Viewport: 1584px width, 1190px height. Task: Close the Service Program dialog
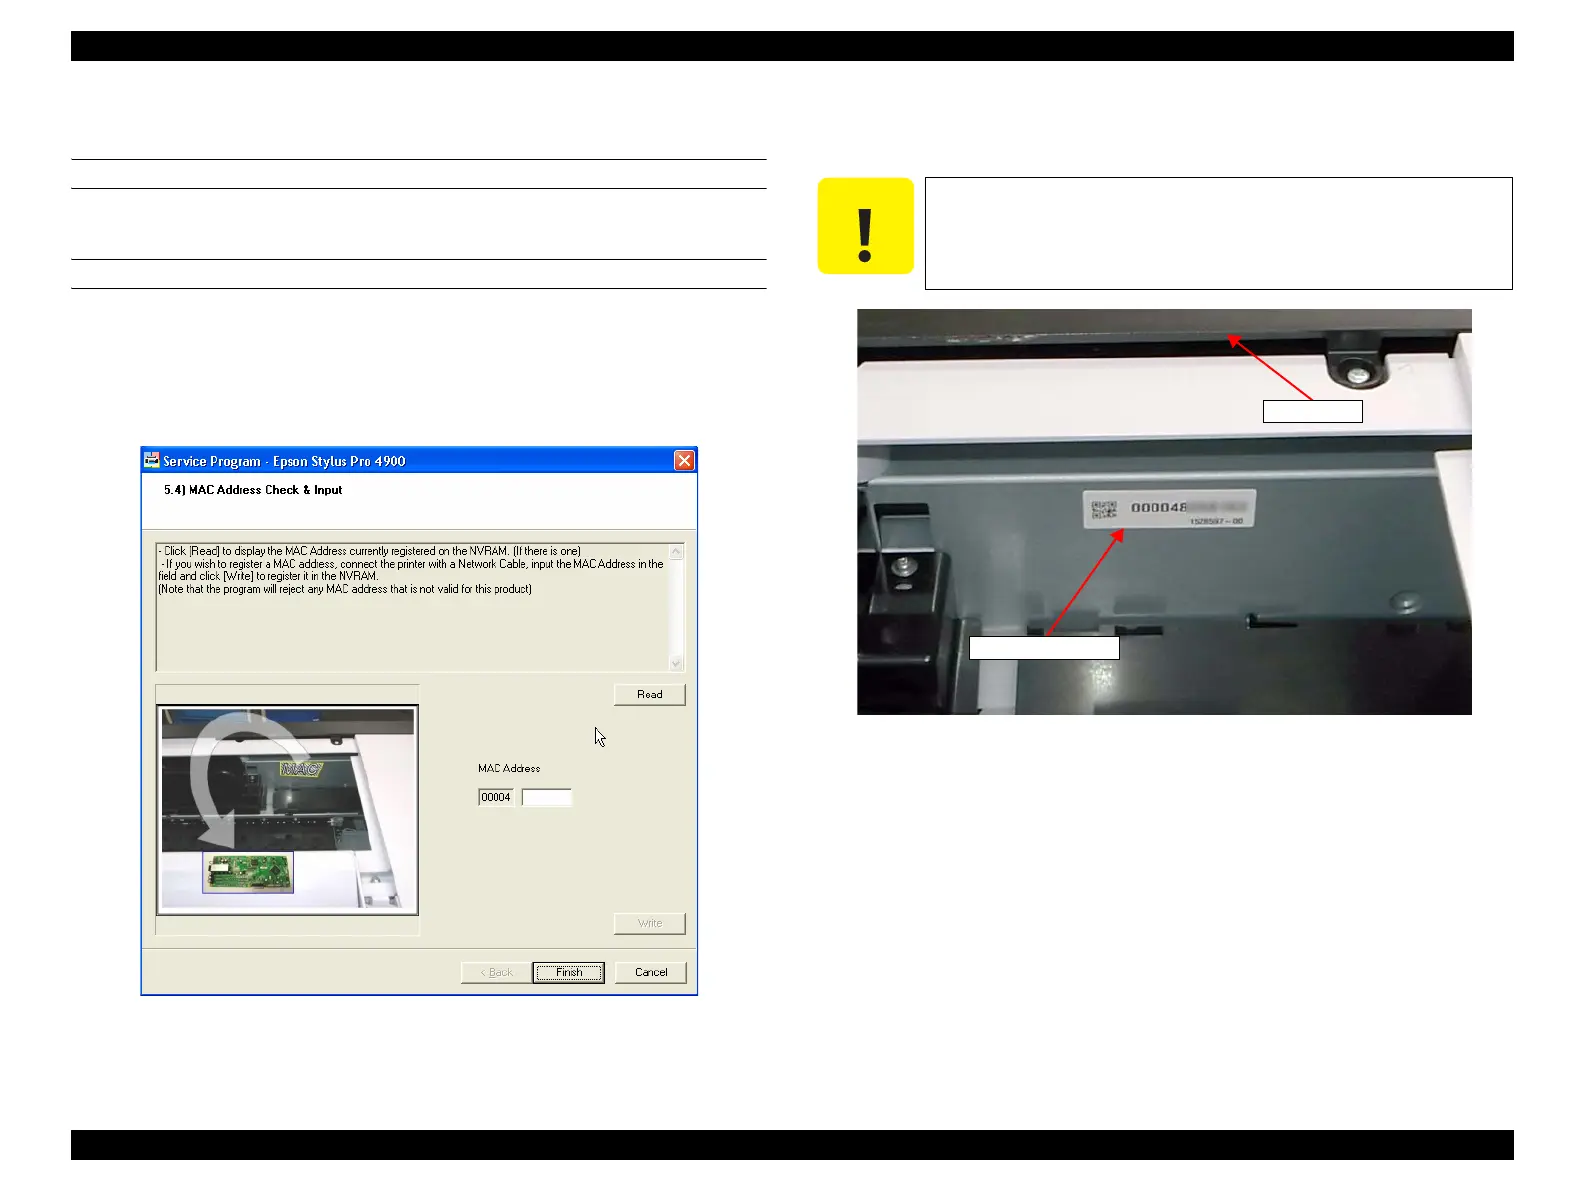pos(684,460)
